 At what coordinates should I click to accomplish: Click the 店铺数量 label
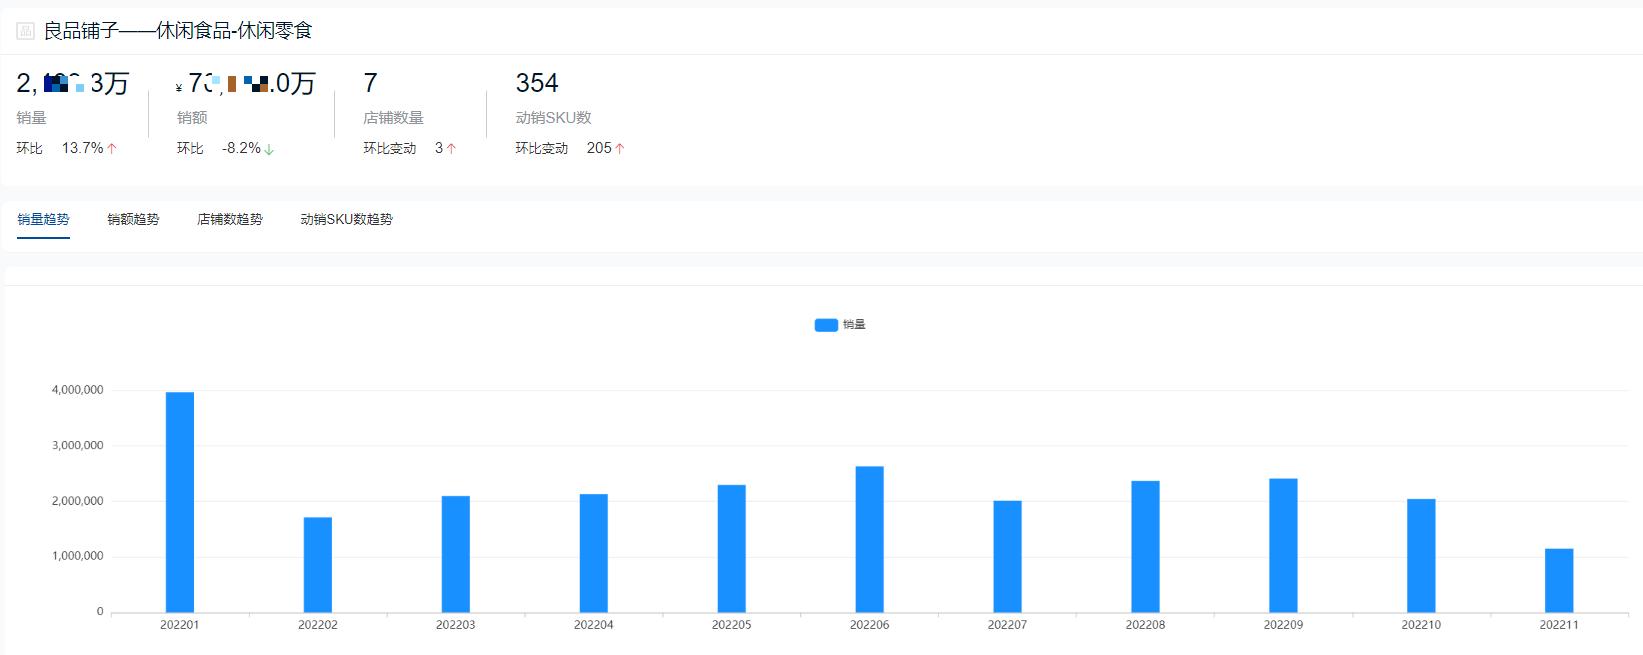(x=394, y=118)
